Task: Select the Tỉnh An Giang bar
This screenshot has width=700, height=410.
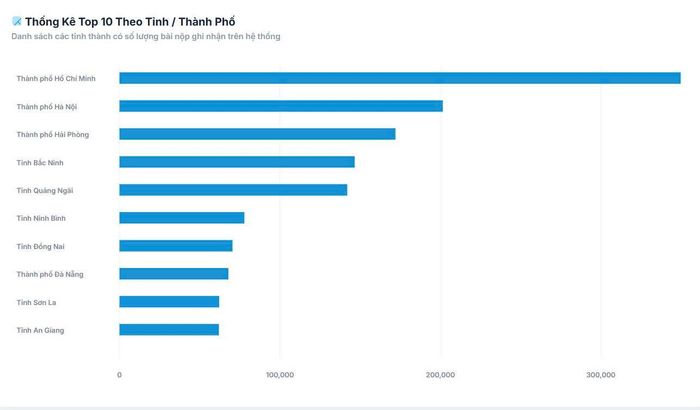Action: (169, 330)
